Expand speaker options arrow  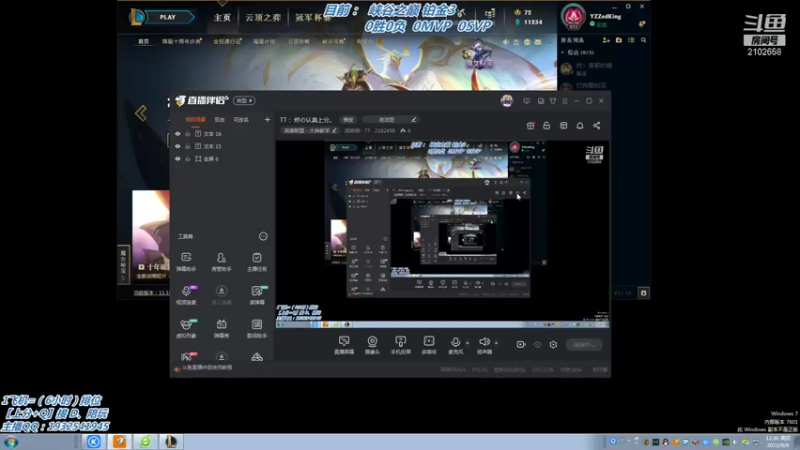click(x=496, y=343)
